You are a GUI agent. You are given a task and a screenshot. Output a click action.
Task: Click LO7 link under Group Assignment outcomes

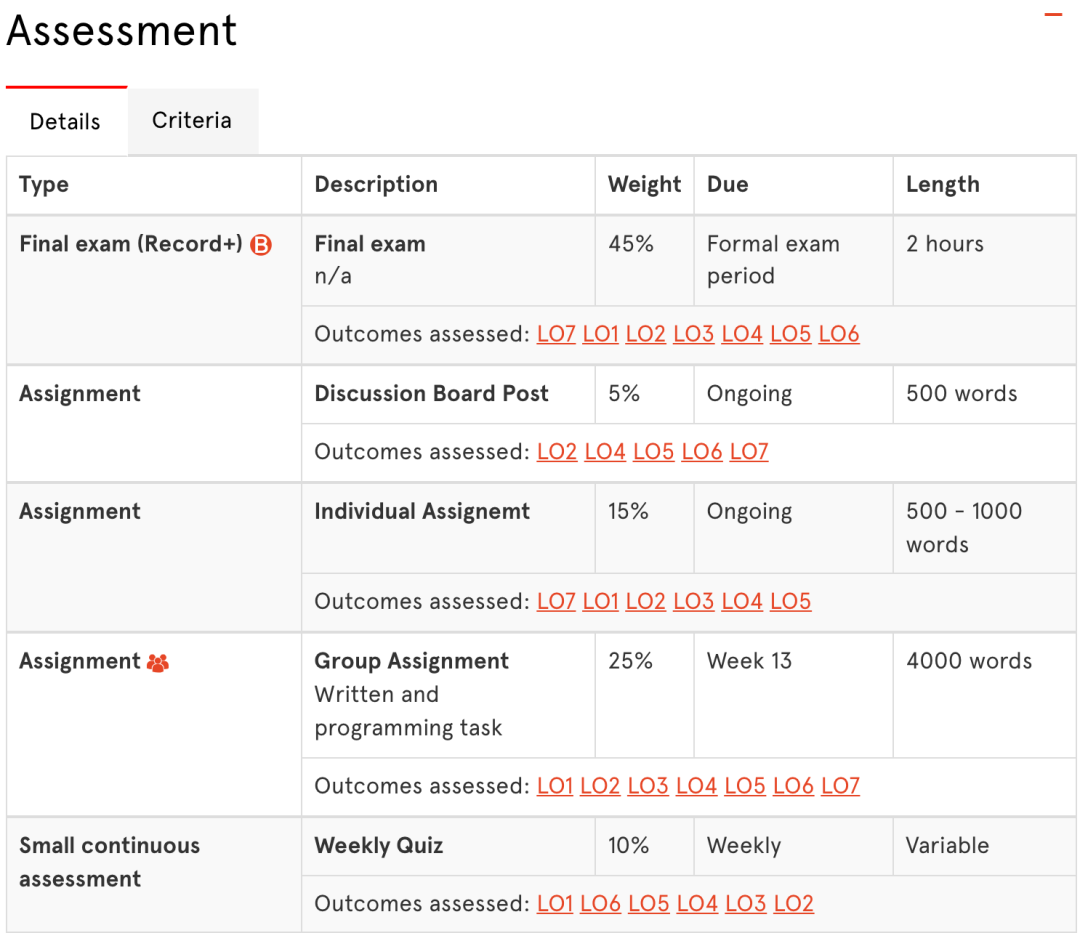coord(840,787)
